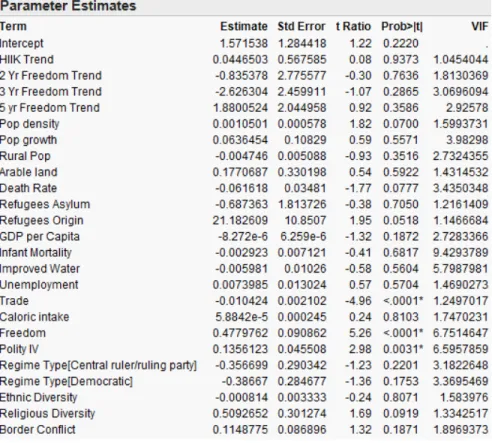The image size is (492, 443).
Task: Click Freedom t Ratio 5.26
Action: tap(360, 333)
